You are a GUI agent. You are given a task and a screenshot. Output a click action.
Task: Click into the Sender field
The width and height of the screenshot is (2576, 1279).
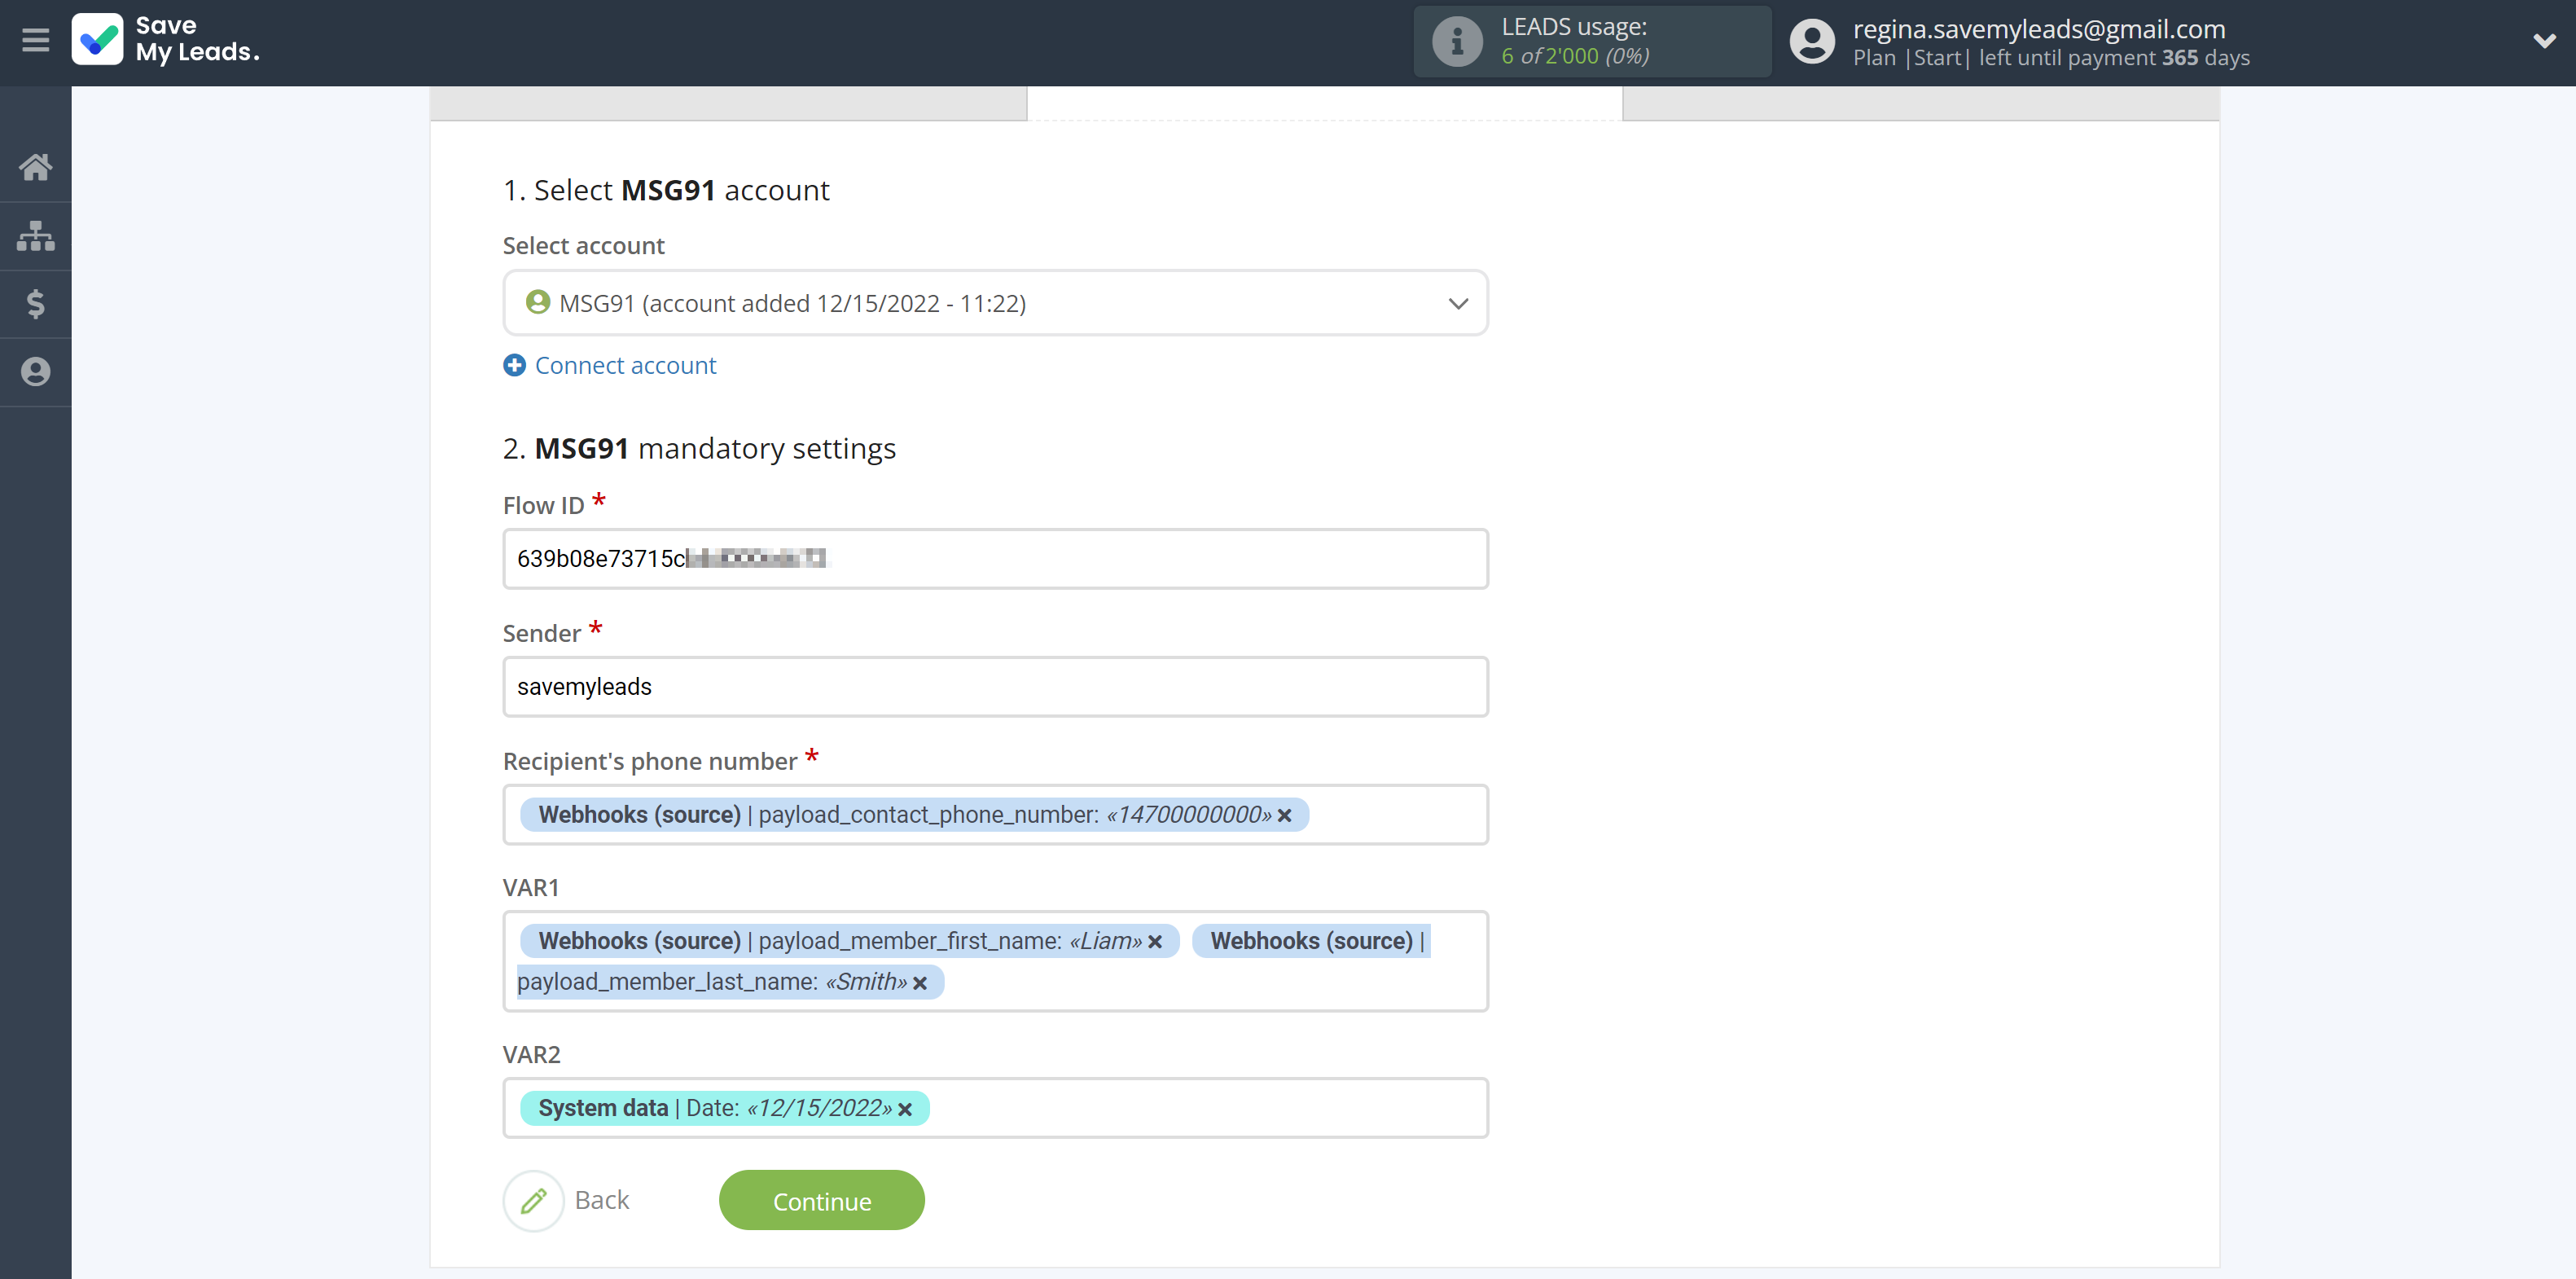click(995, 686)
